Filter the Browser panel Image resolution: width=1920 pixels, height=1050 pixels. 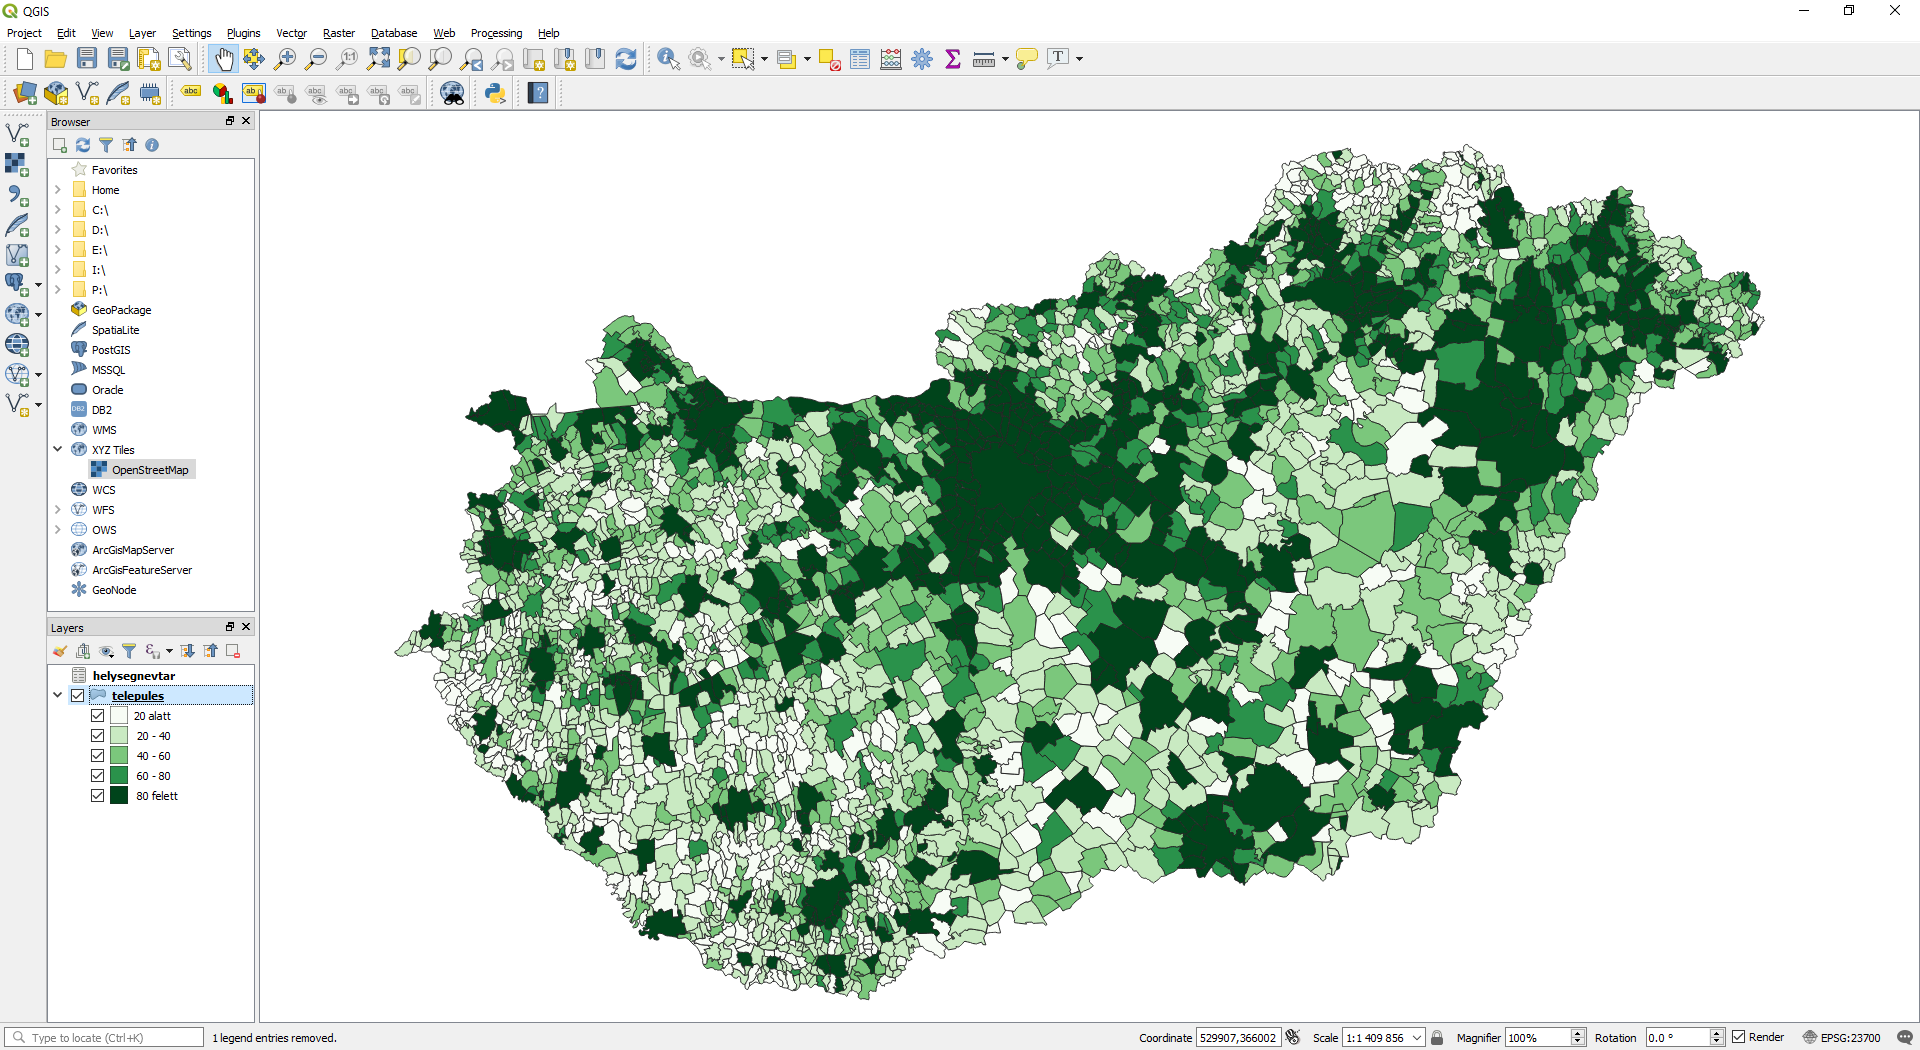tap(106, 145)
